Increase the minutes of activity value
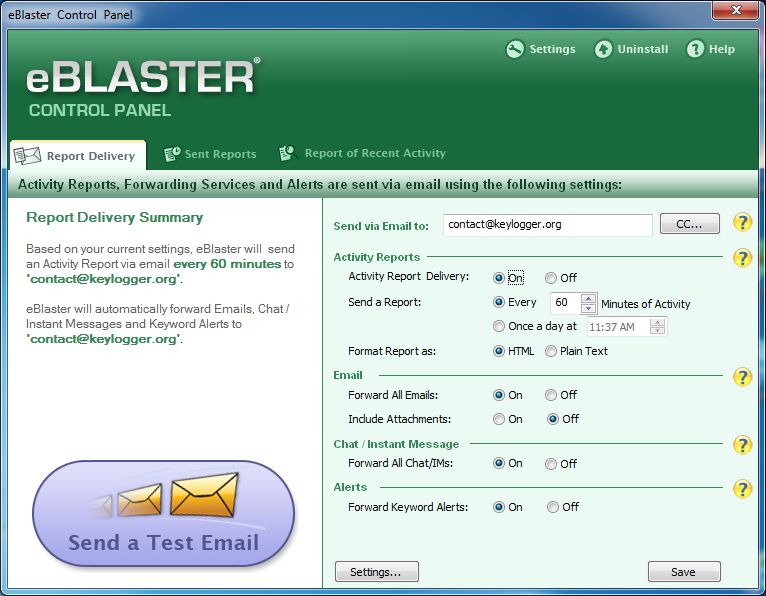766x596 pixels. point(589,298)
